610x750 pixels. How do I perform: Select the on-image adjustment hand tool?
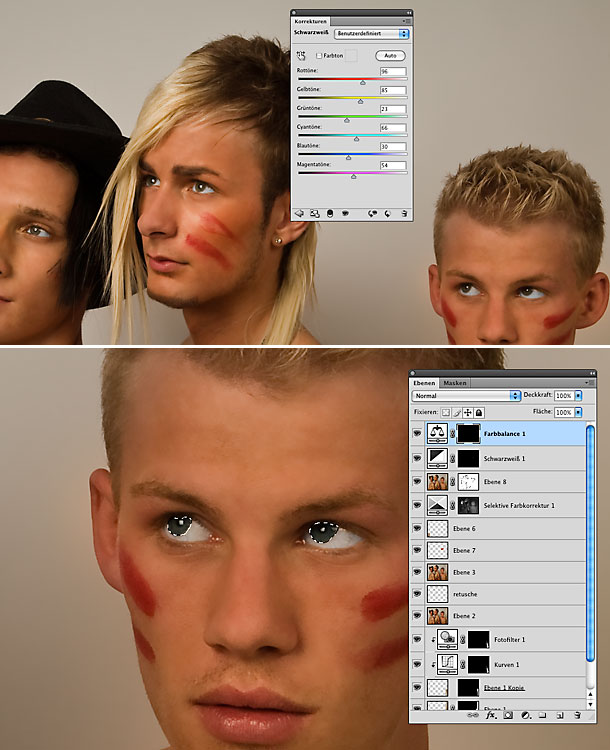[x=301, y=56]
